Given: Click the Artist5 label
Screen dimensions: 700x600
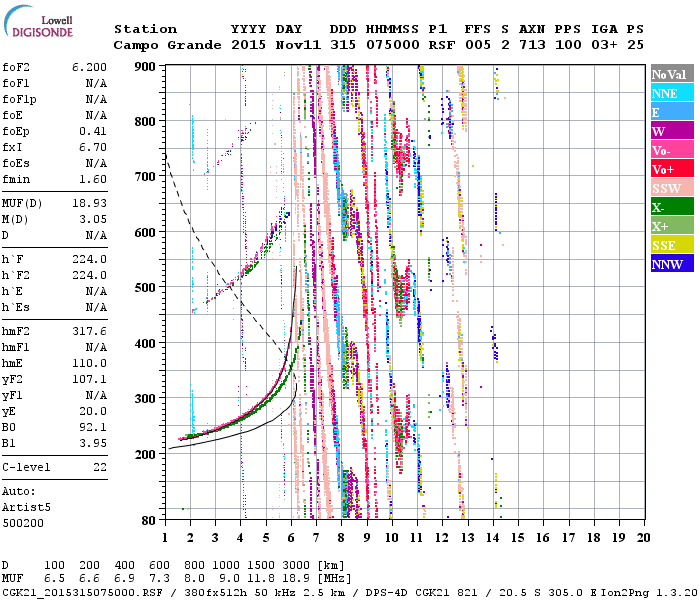Looking at the screenshot, I should [x=26, y=508].
